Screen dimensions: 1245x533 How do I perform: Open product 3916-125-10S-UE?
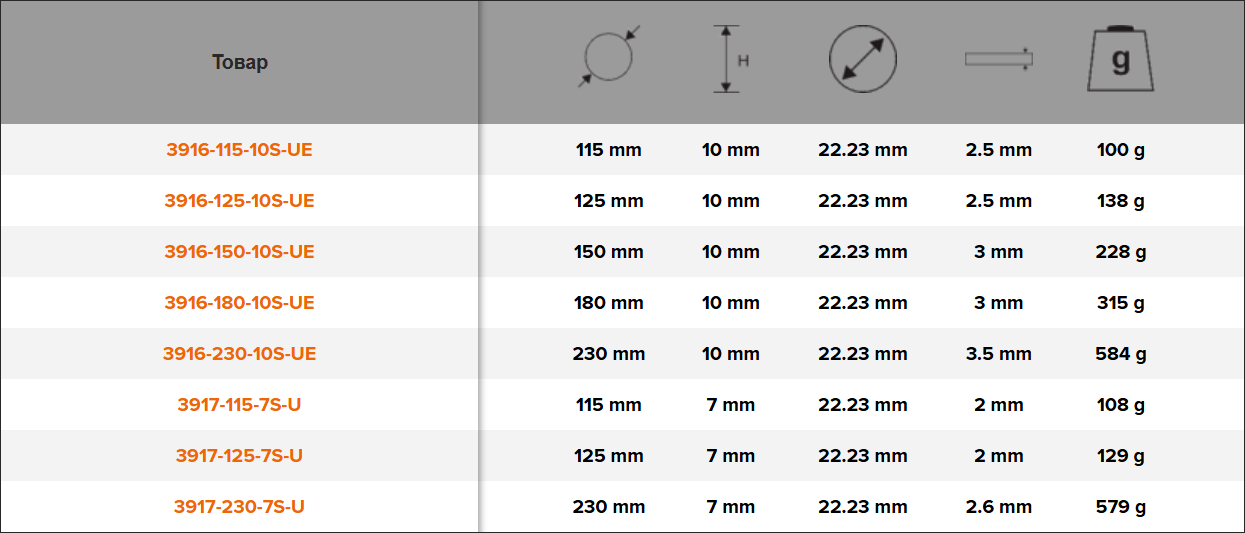click(239, 201)
